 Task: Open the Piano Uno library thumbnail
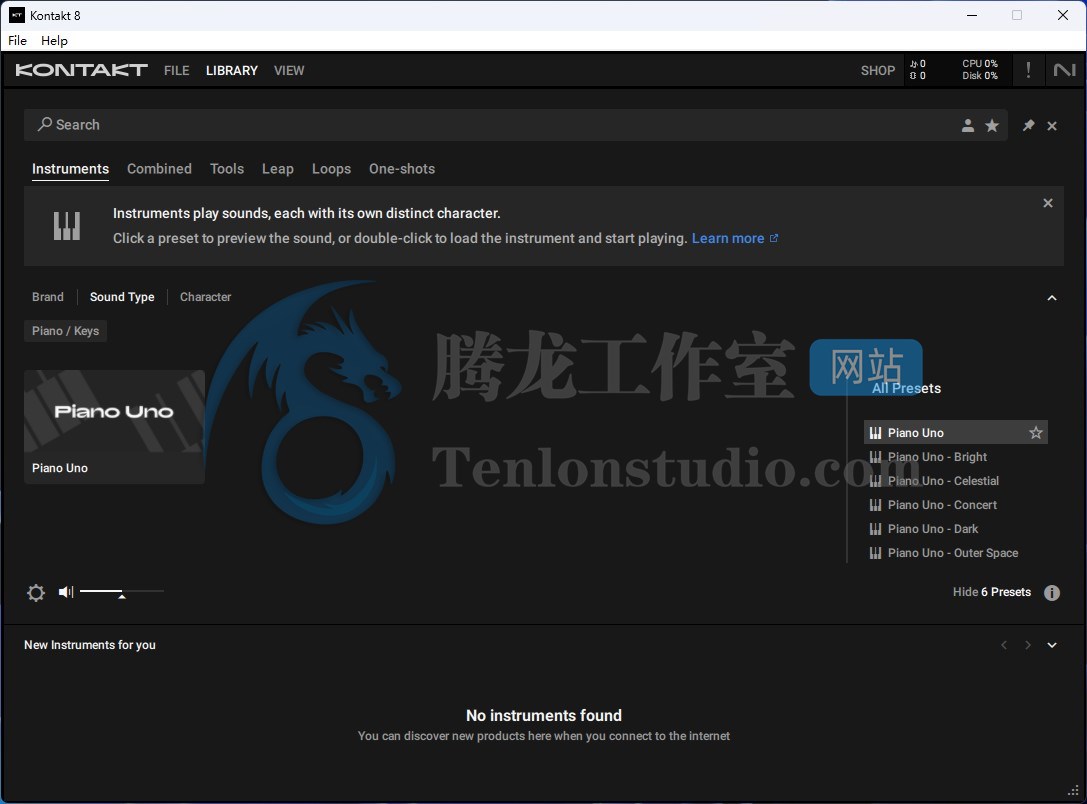pyautogui.click(x=114, y=426)
